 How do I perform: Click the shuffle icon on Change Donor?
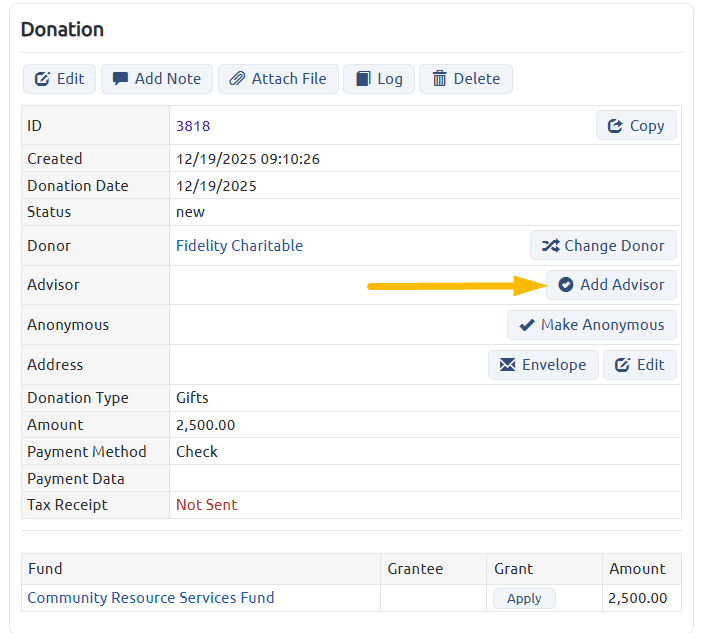coord(551,245)
